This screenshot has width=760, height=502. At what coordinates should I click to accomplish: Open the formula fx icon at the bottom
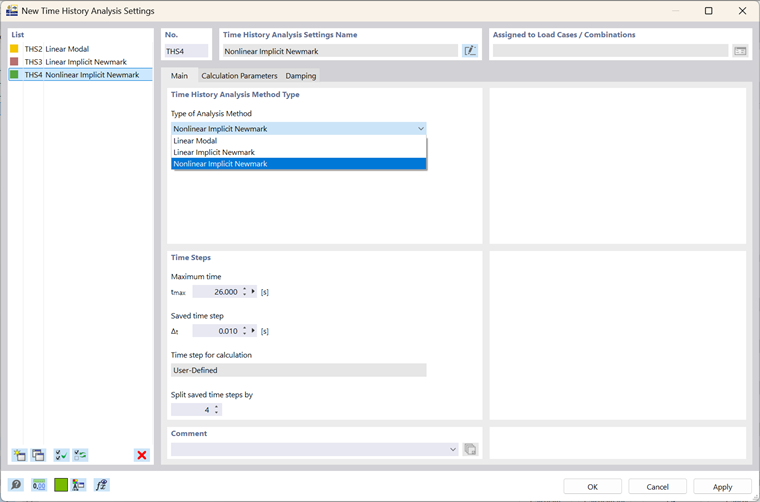click(x=101, y=485)
